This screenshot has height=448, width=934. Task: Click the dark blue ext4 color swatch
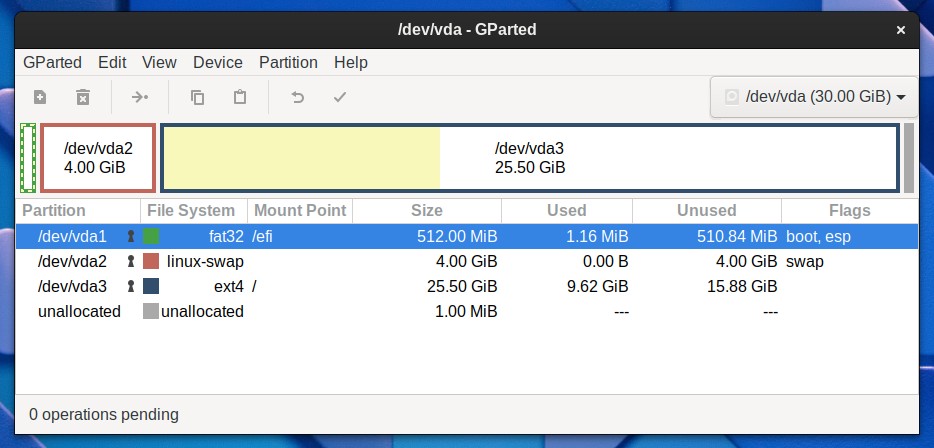(x=151, y=287)
